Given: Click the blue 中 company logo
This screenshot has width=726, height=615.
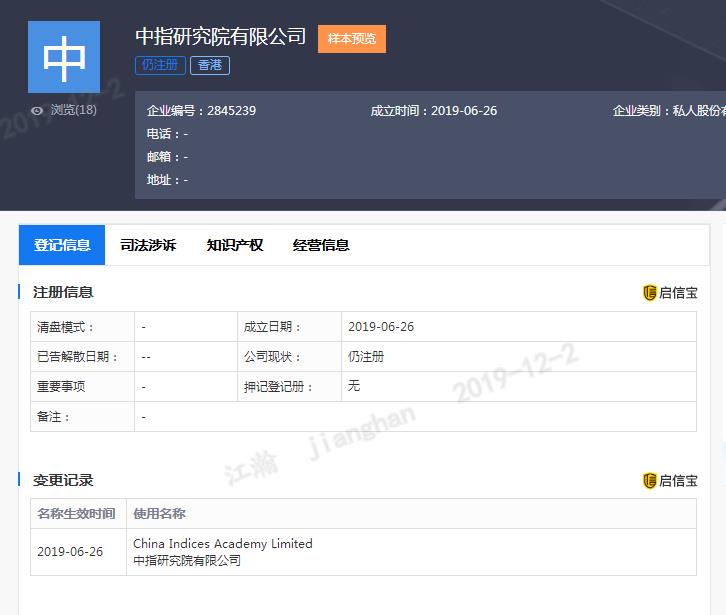Looking at the screenshot, I should click(64, 56).
